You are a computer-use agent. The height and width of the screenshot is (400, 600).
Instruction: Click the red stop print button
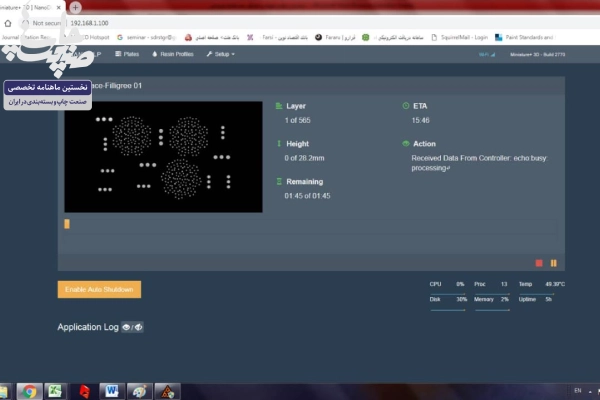point(539,263)
